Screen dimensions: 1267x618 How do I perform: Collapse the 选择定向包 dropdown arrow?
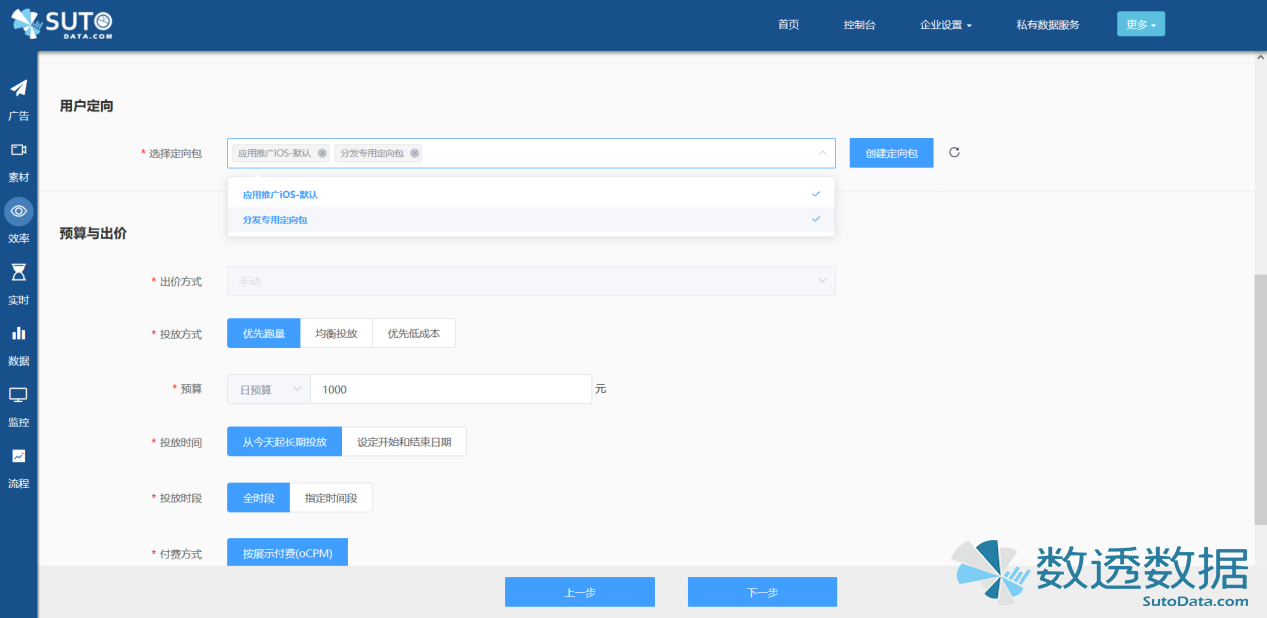tap(822, 153)
